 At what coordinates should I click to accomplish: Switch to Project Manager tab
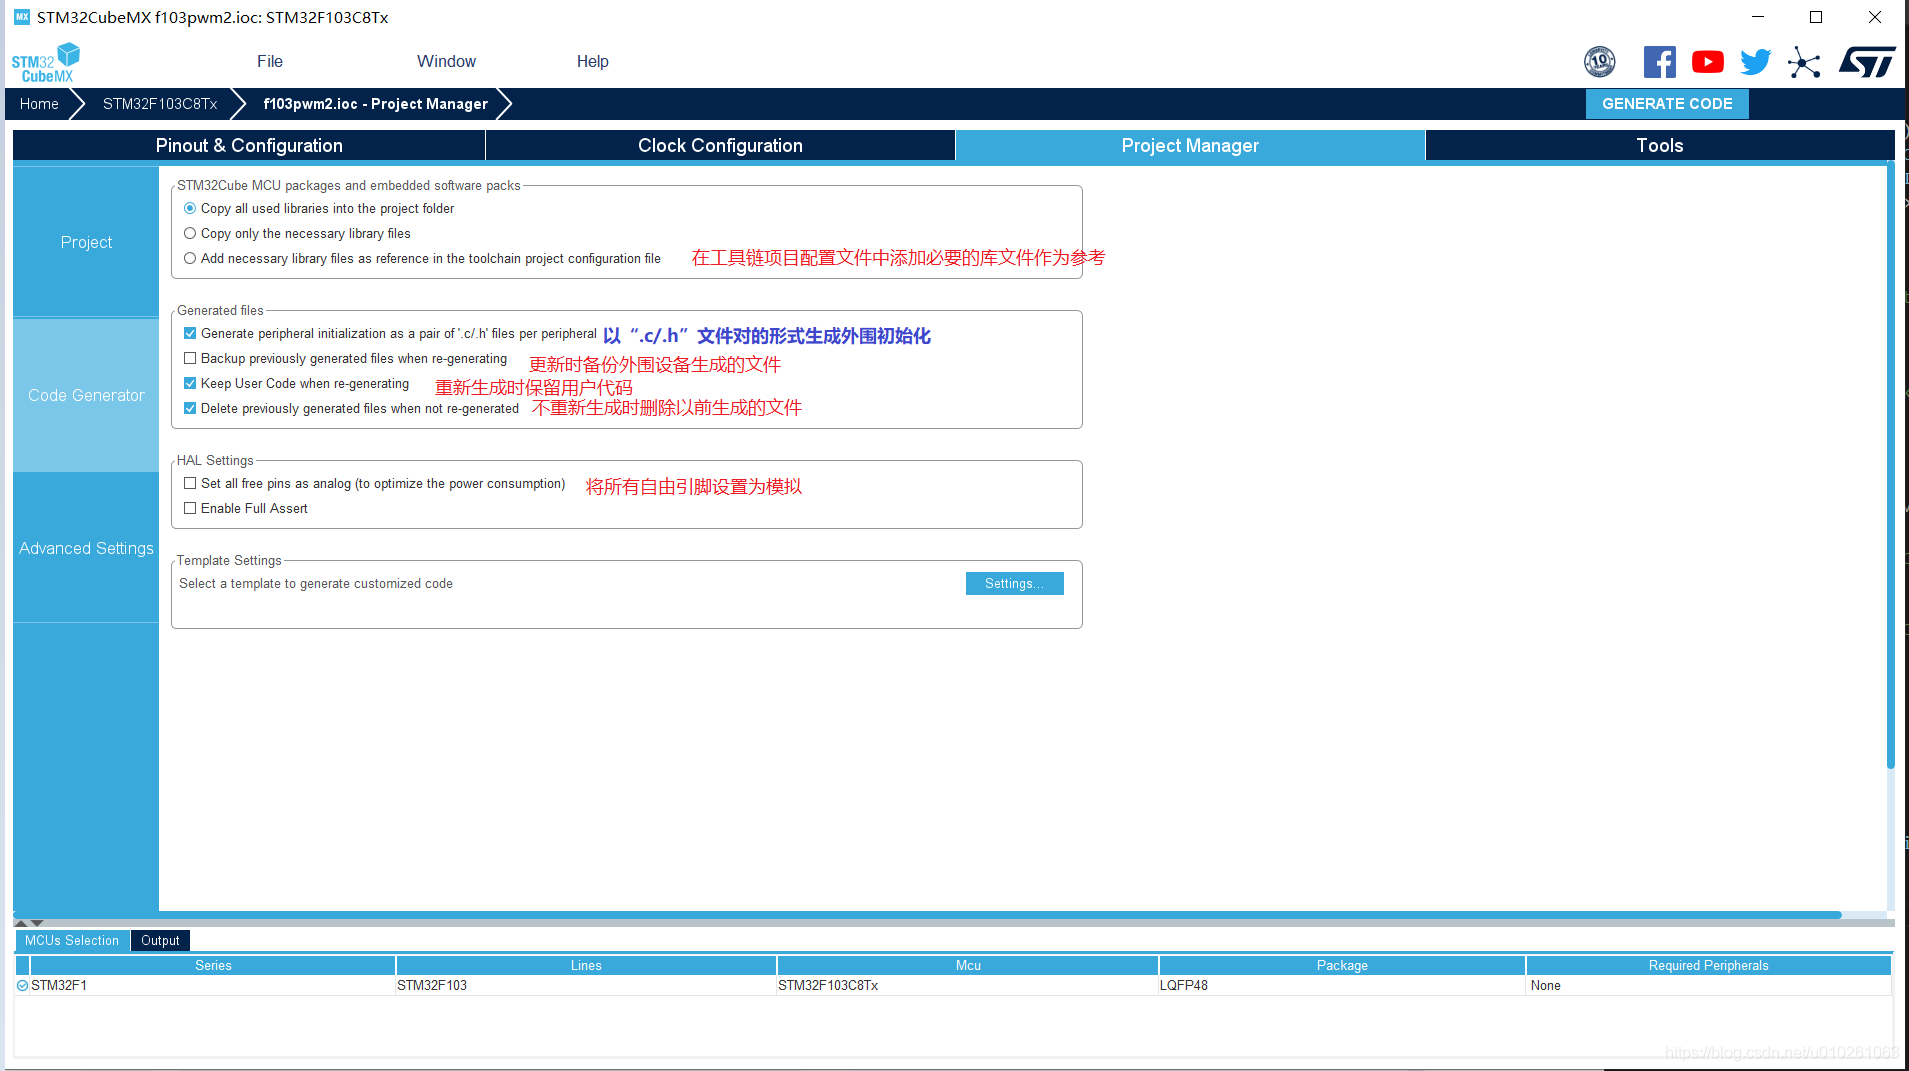coord(1190,145)
